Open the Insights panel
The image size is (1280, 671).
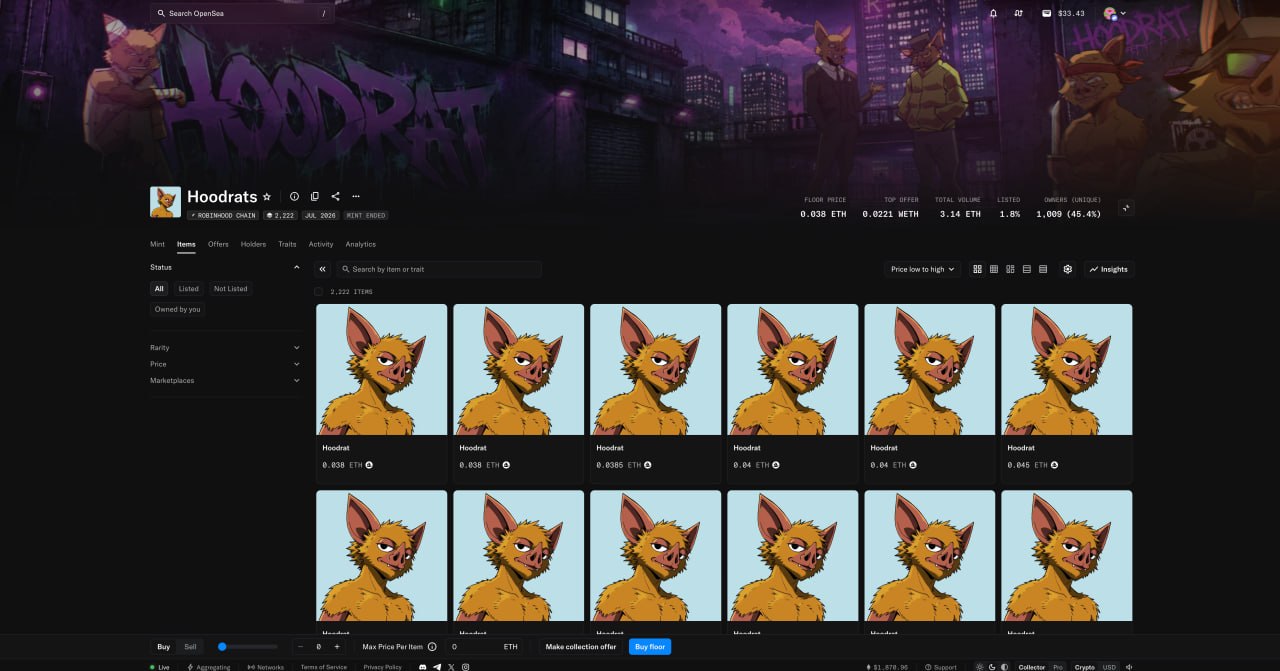point(1109,269)
